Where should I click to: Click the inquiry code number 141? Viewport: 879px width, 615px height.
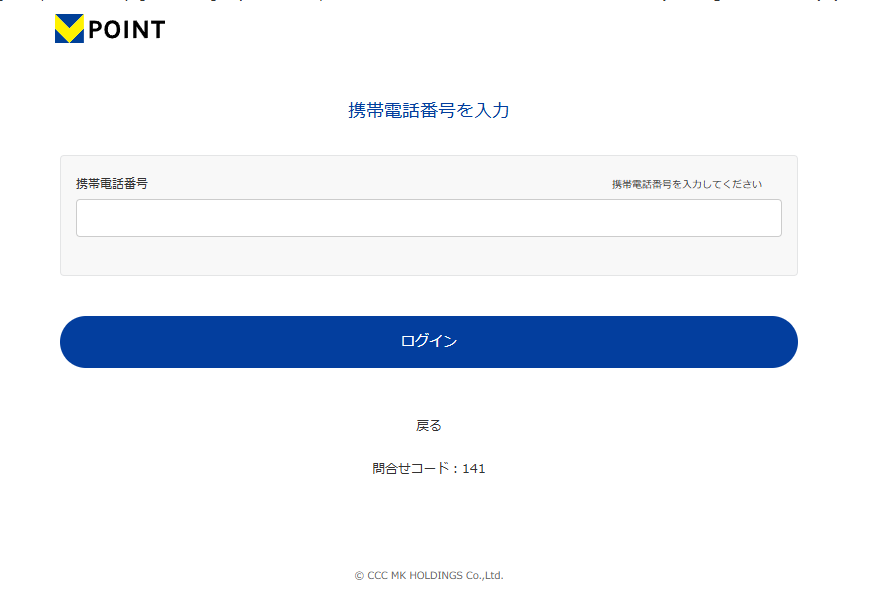tap(474, 468)
